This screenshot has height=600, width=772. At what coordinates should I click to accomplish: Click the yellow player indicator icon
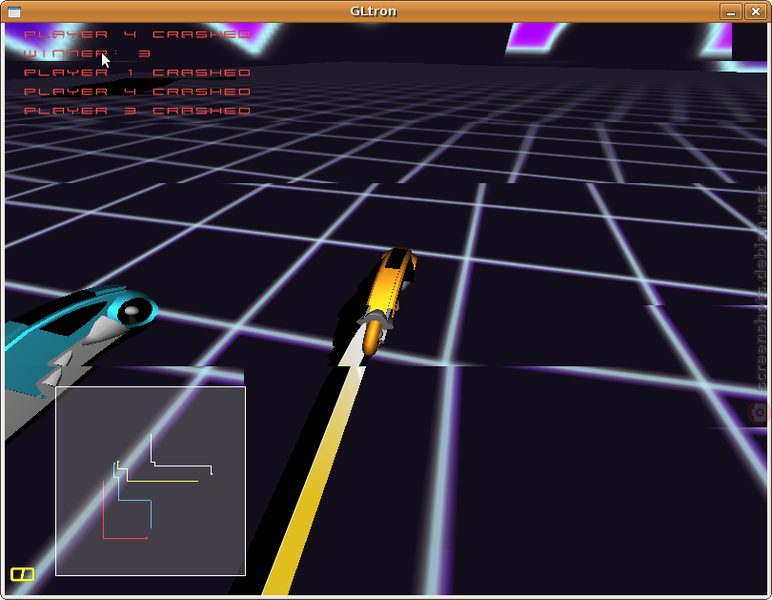coord(22,574)
